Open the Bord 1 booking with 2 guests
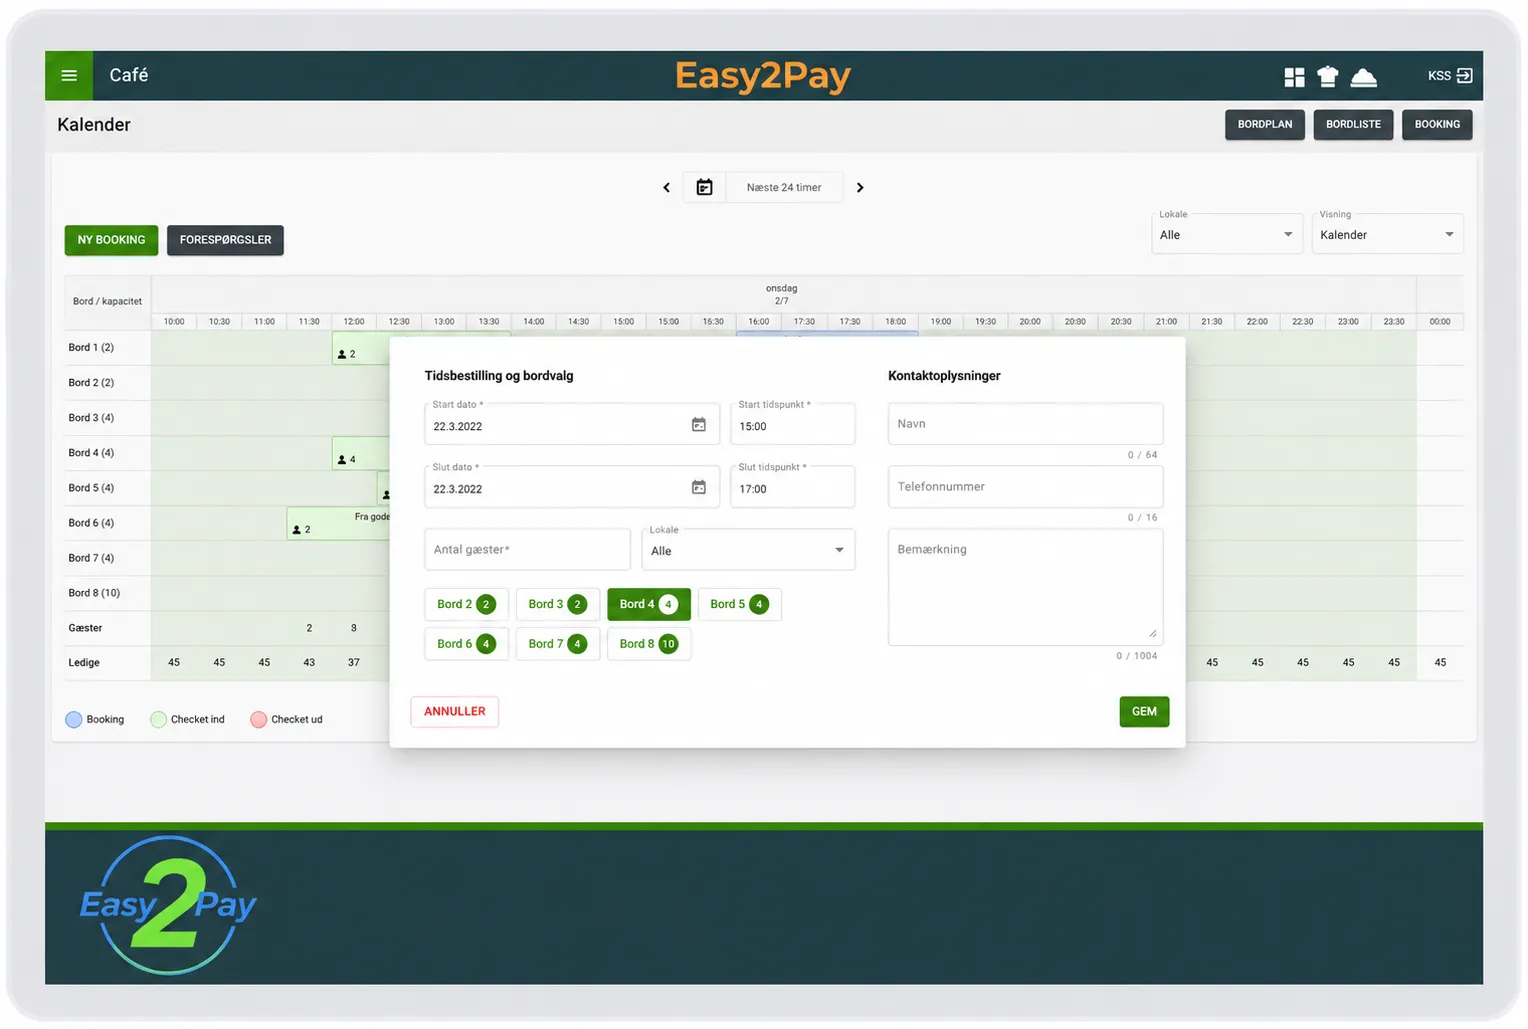Screen dimensions: 1528x1029 tap(361, 349)
